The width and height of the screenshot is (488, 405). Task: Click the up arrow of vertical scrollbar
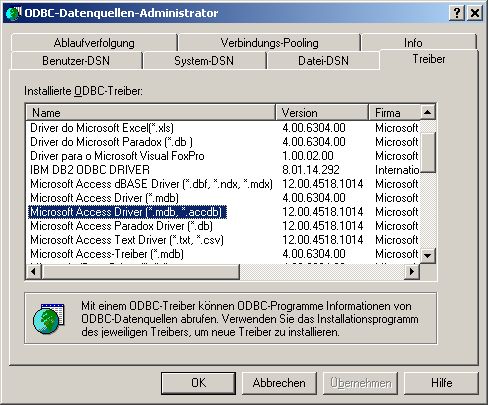(428, 112)
